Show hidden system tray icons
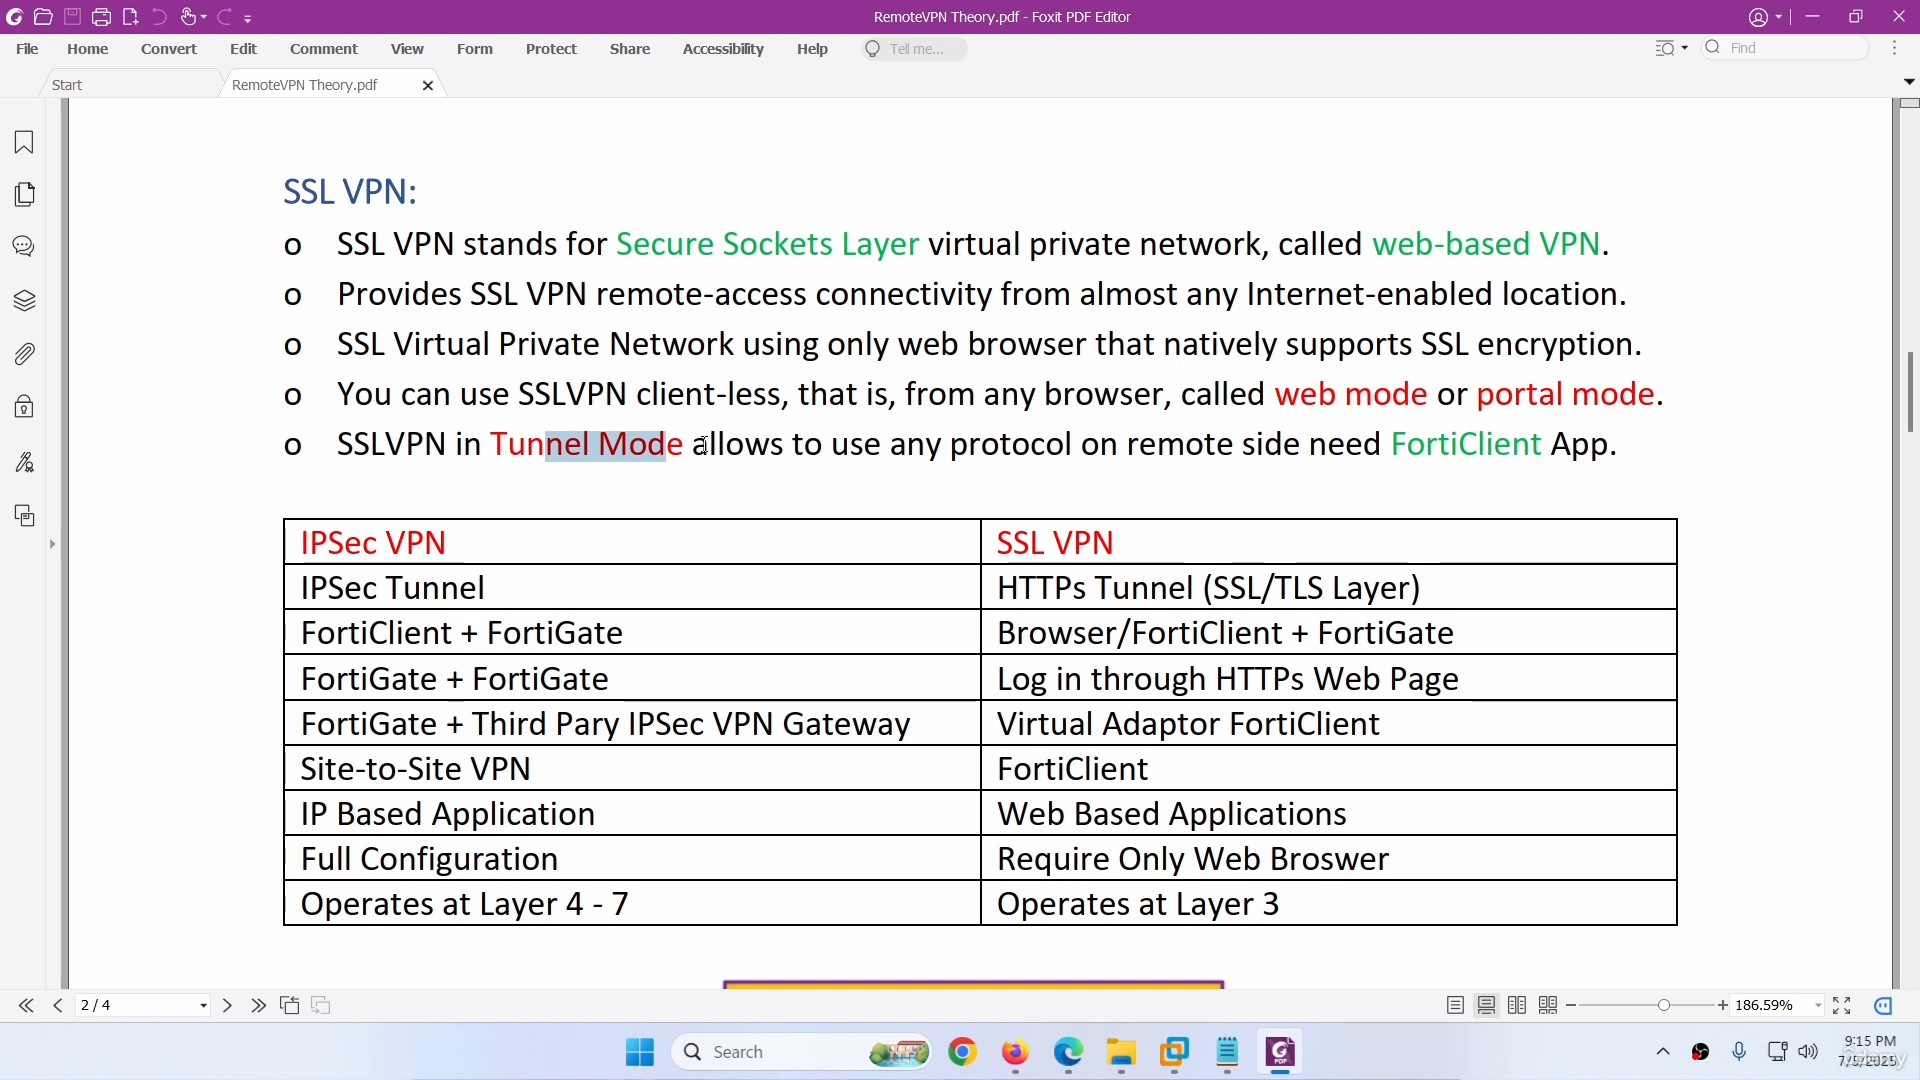 point(1663,1052)
